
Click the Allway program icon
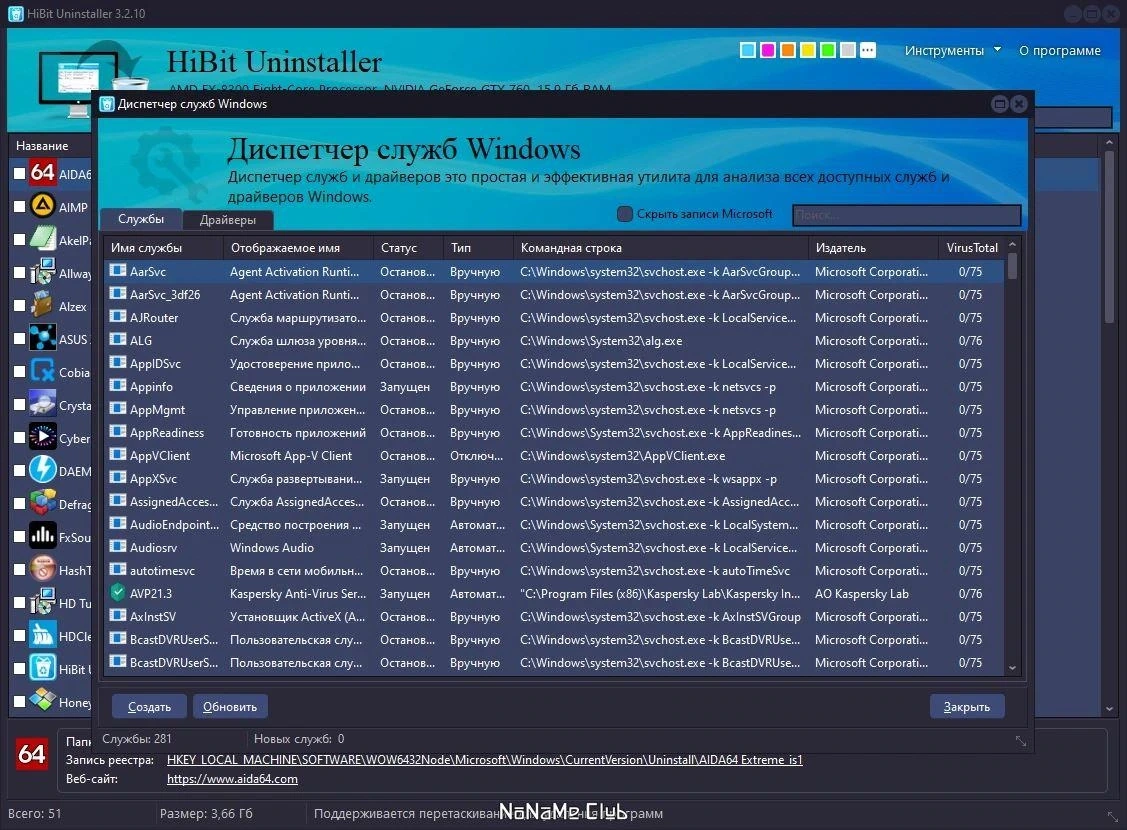(x=42, y=272)
